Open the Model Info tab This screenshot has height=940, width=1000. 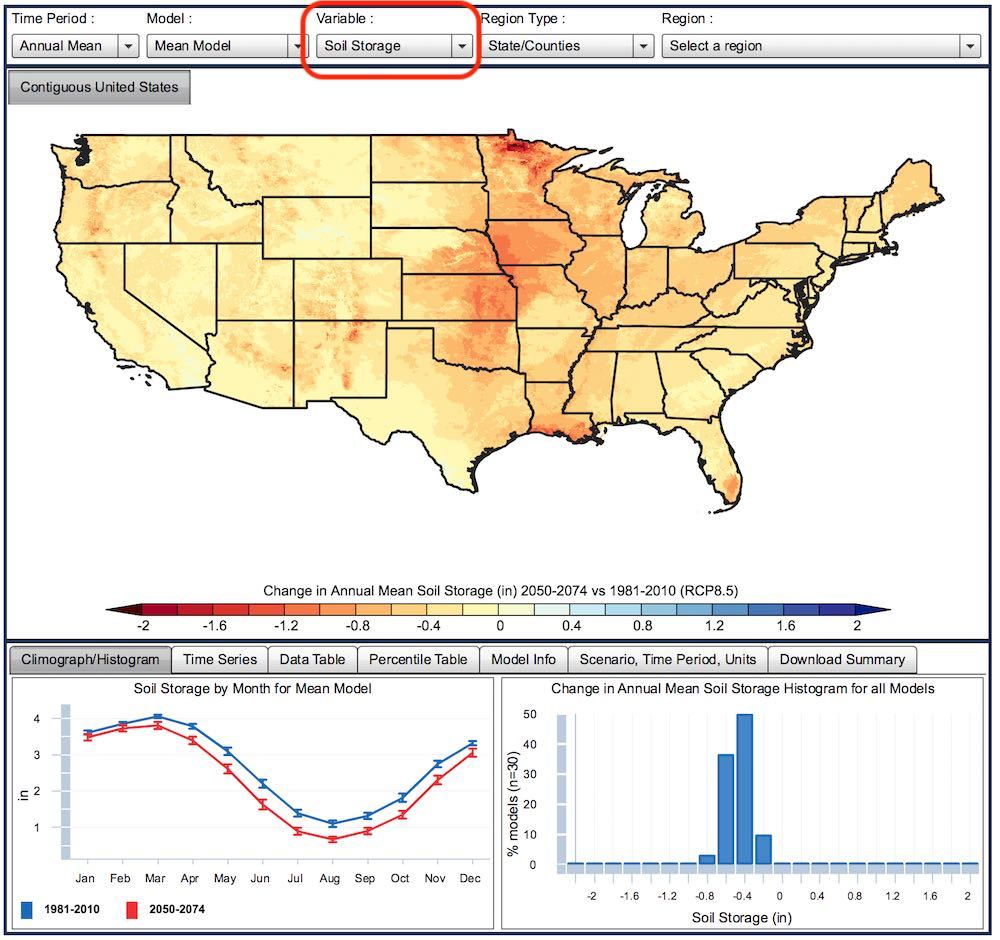coord(523,659)
